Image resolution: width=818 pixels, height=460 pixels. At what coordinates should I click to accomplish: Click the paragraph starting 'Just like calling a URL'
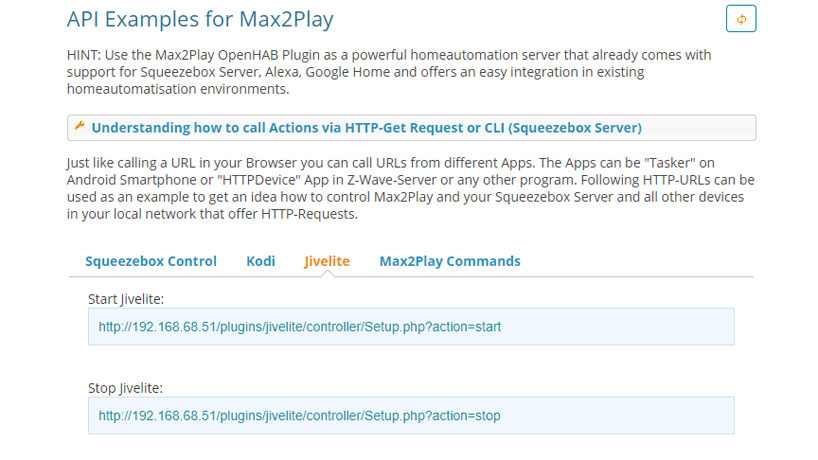tap(411, 188)
